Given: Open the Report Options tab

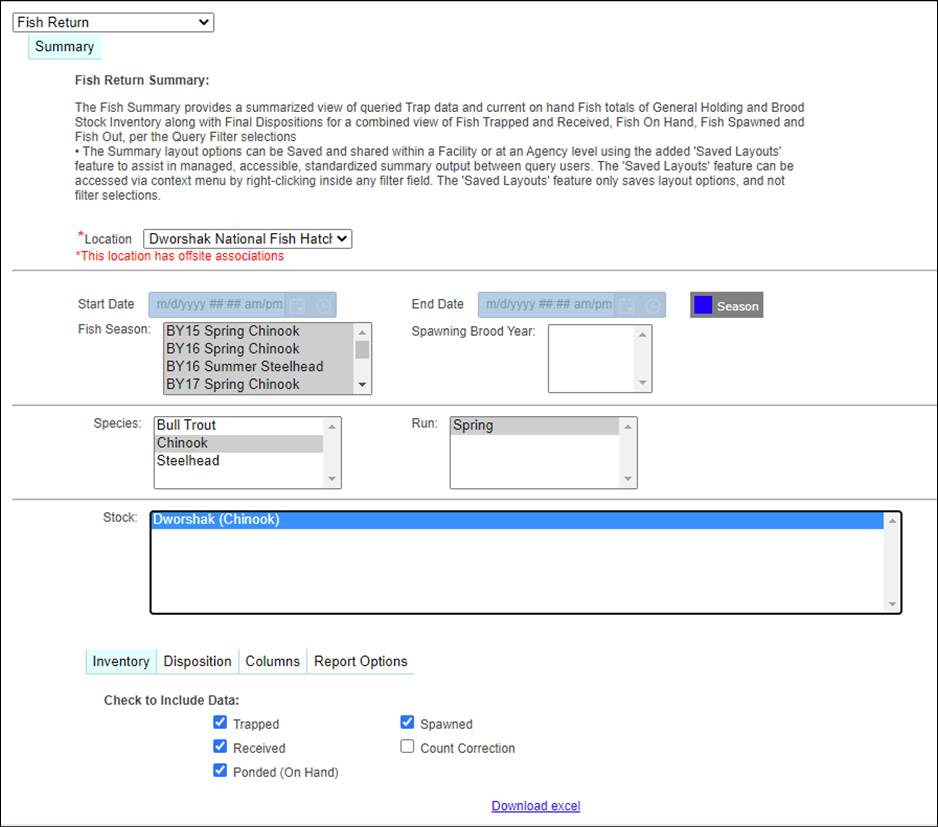Looking at the screenshot, I should tap(360, 661).
